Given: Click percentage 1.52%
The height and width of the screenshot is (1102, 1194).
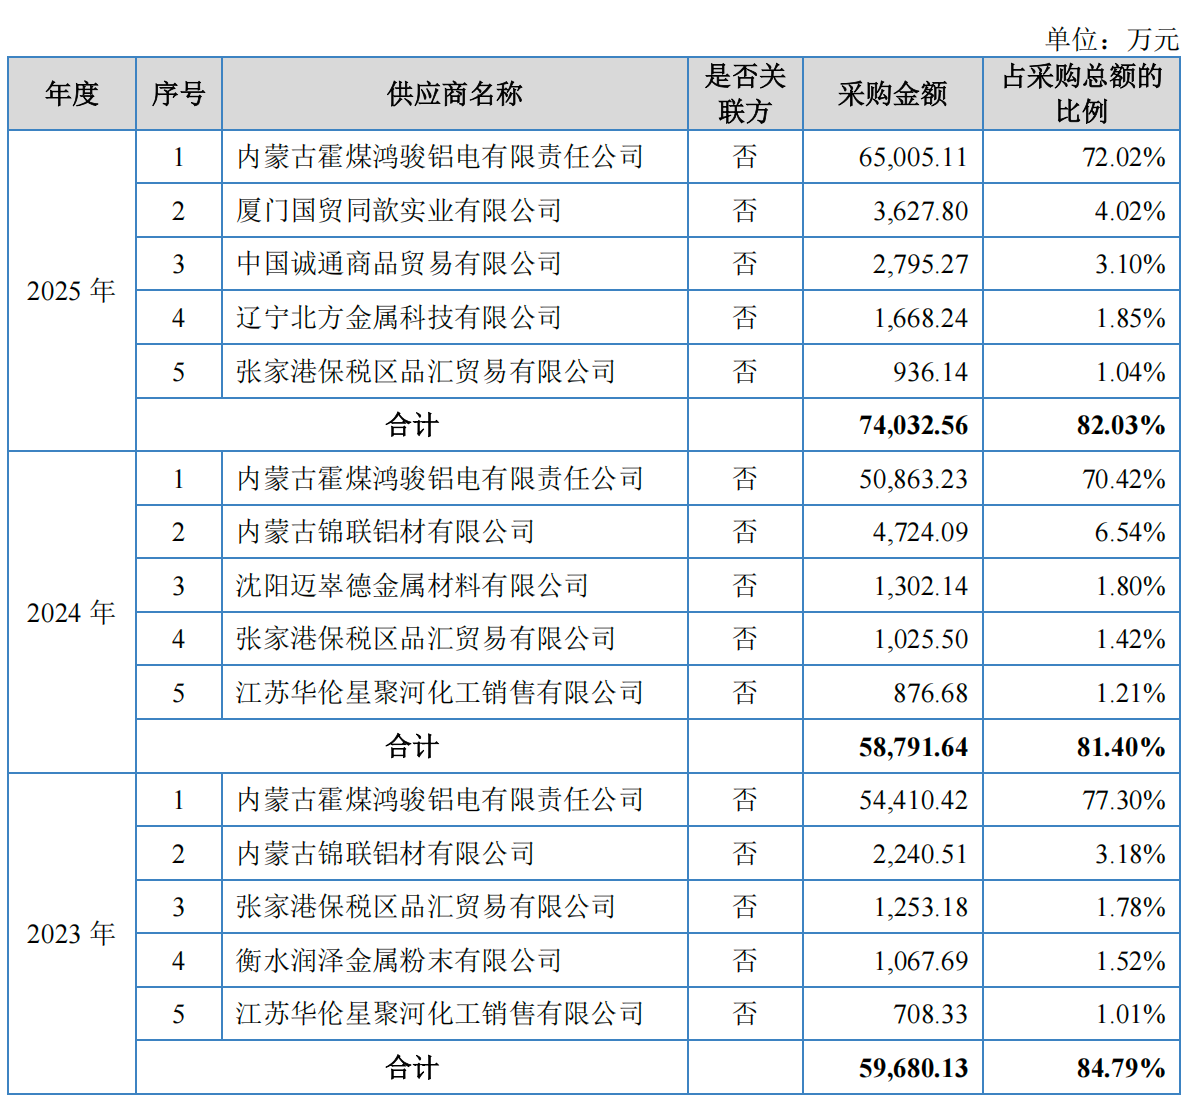Looking at the screenshot, I should pos(1130,961).
